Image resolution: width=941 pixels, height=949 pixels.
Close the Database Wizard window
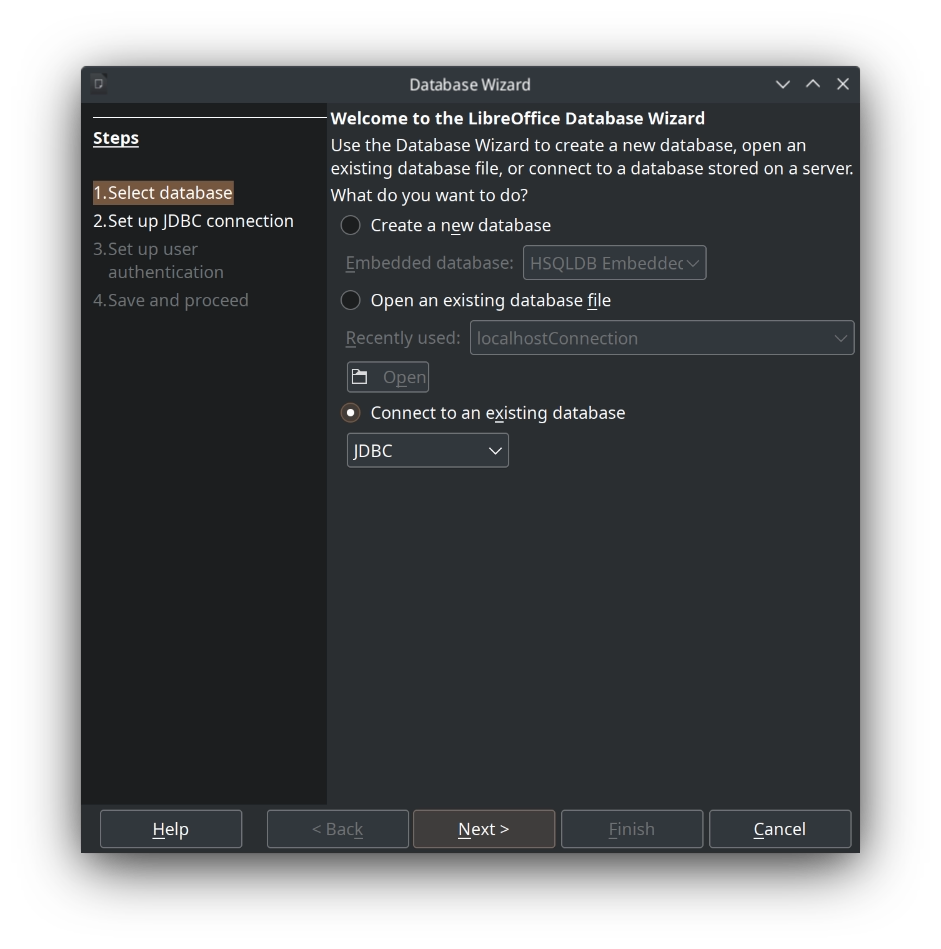(x=842, y=84)
